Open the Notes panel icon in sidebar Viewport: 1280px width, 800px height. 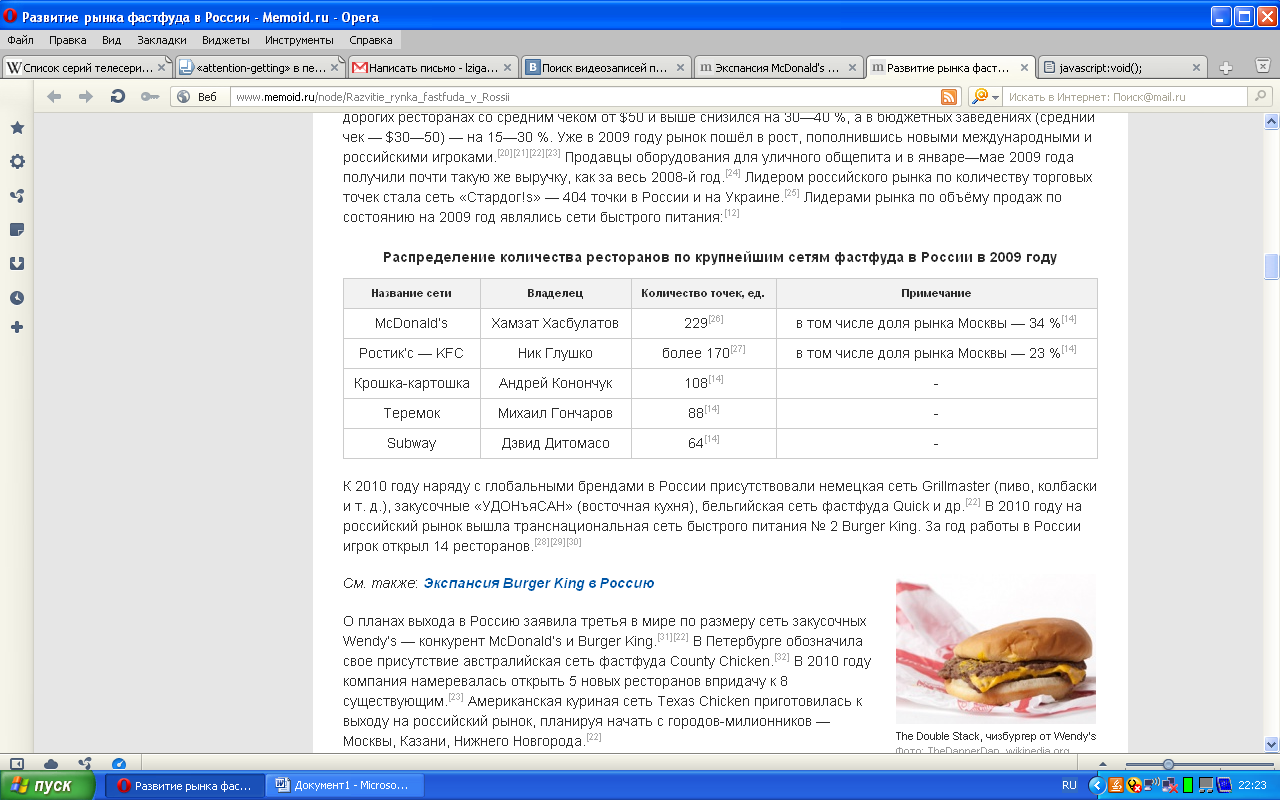click(17, 230)
